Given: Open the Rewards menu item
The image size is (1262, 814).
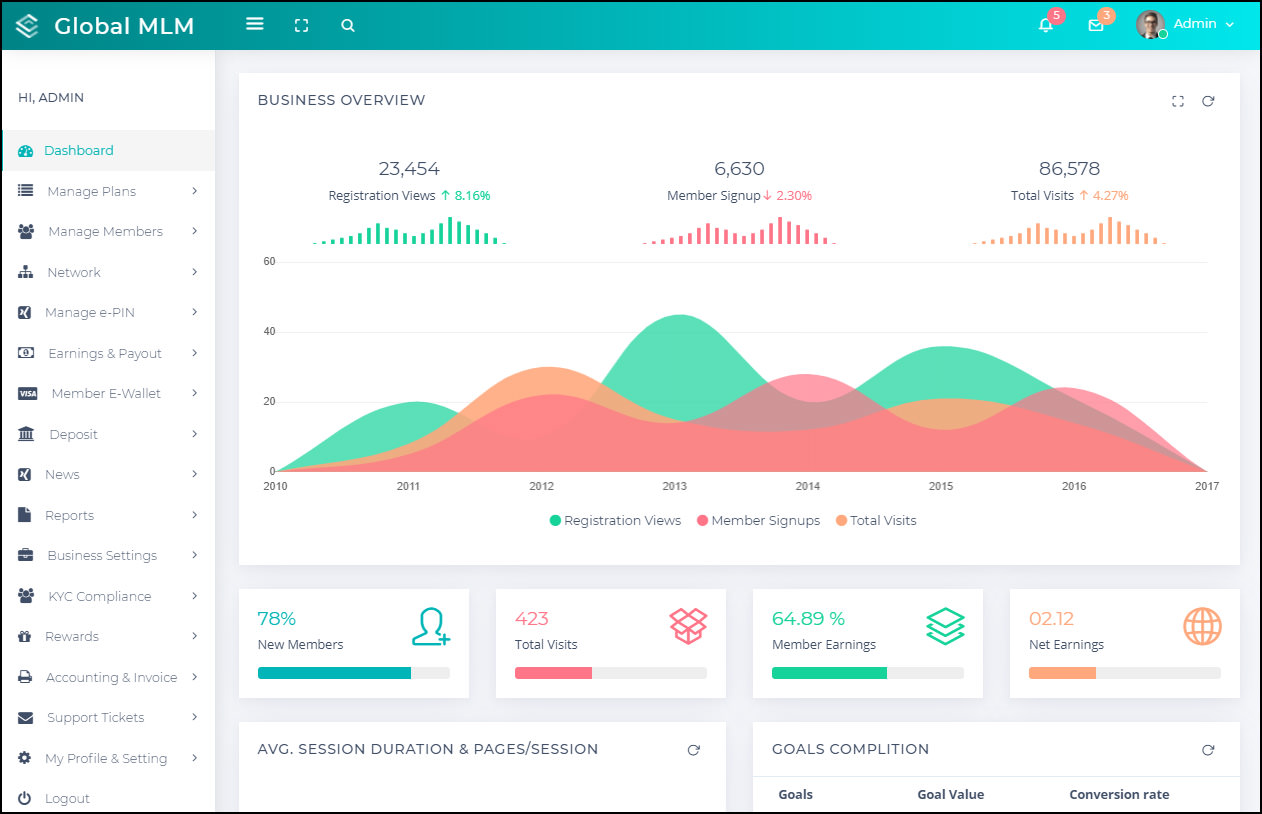Looking at the screenshot, I should tap(108, 637).
